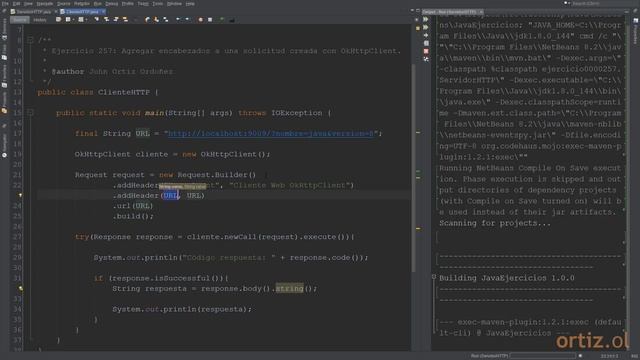Click Re-run with different parameters icon
Viewport: 640px width, 360px height.
[x=426, y=27]
